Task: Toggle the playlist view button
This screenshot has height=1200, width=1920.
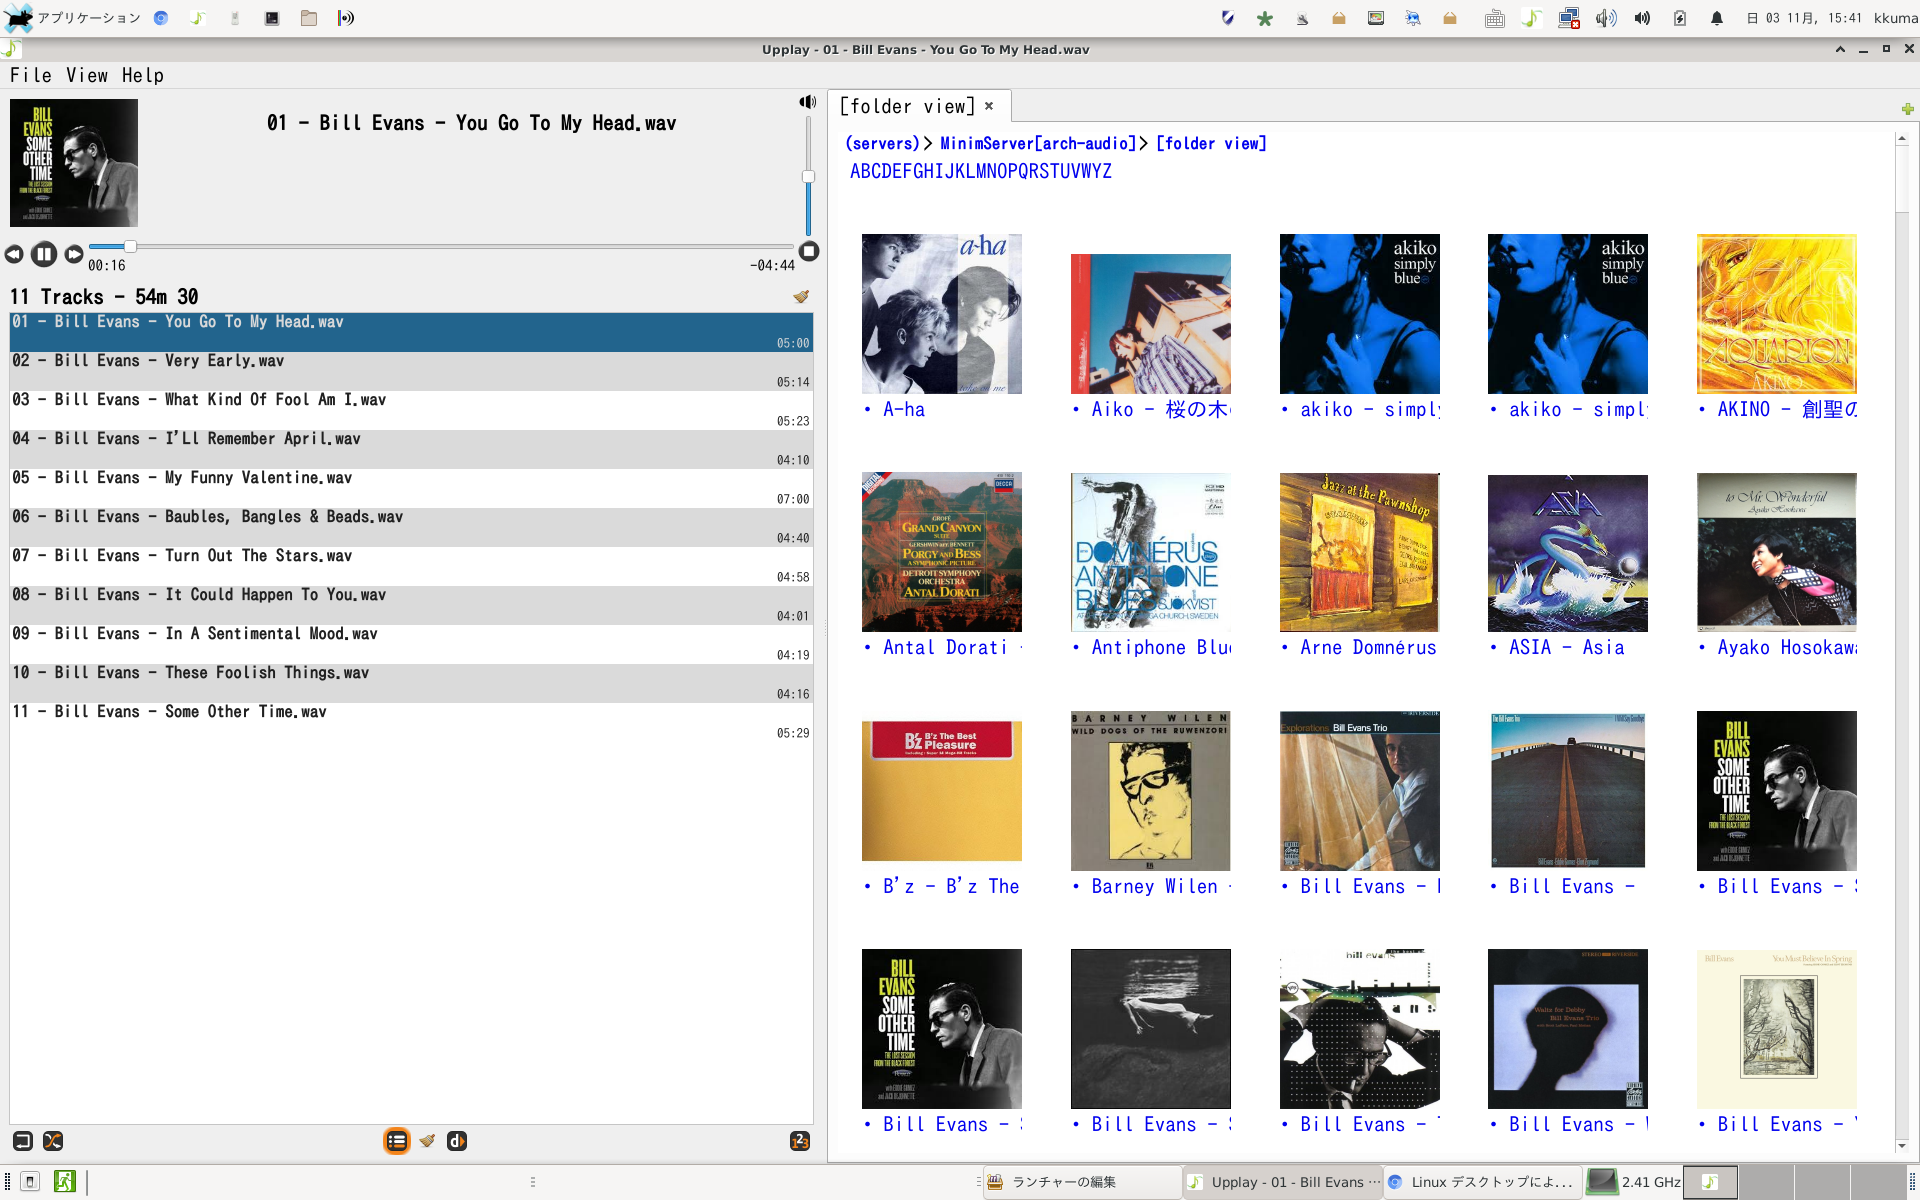Action: tap(397, 1141)
